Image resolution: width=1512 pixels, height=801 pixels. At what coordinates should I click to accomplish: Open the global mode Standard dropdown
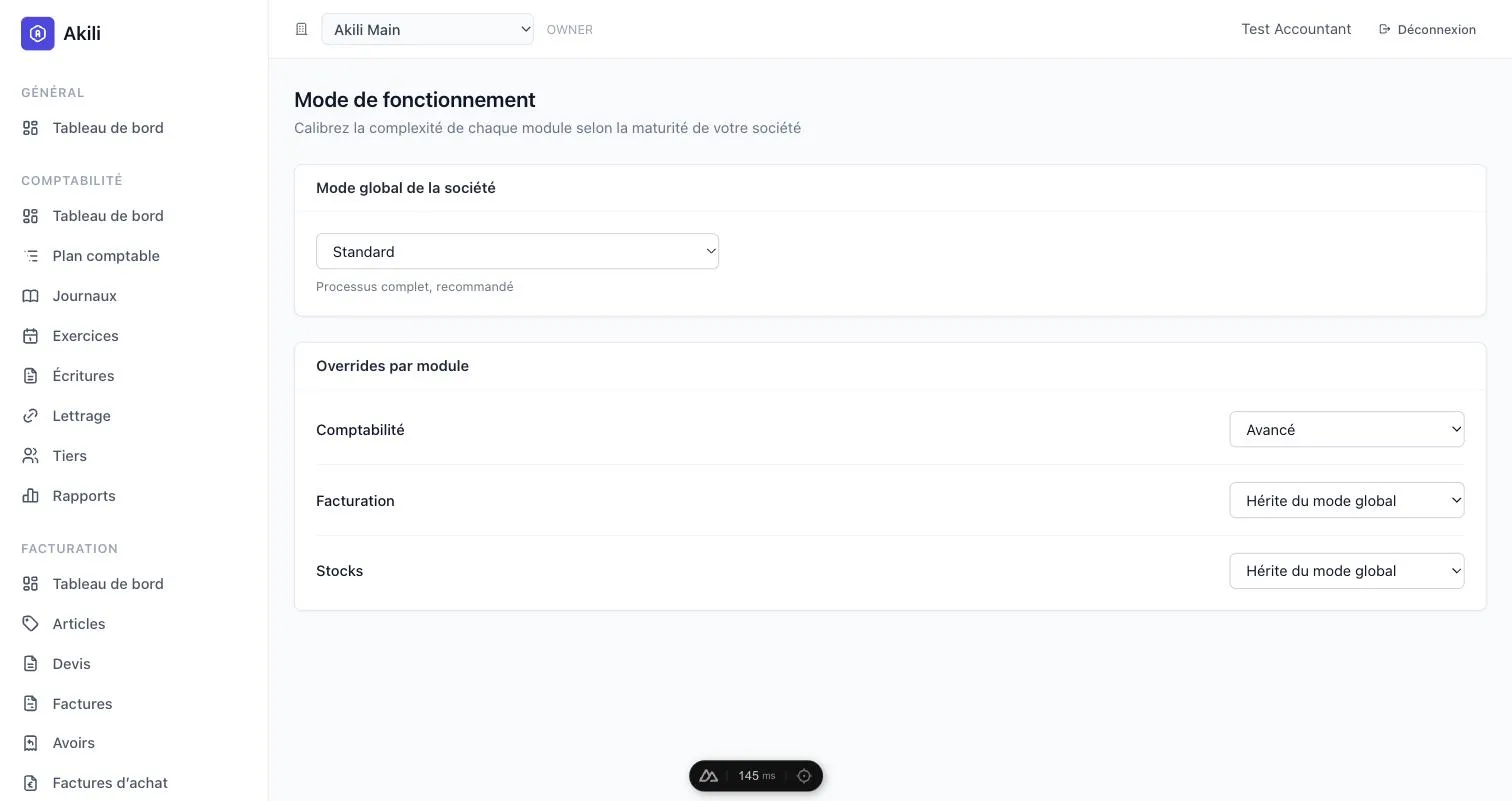(x=517, y=251)
